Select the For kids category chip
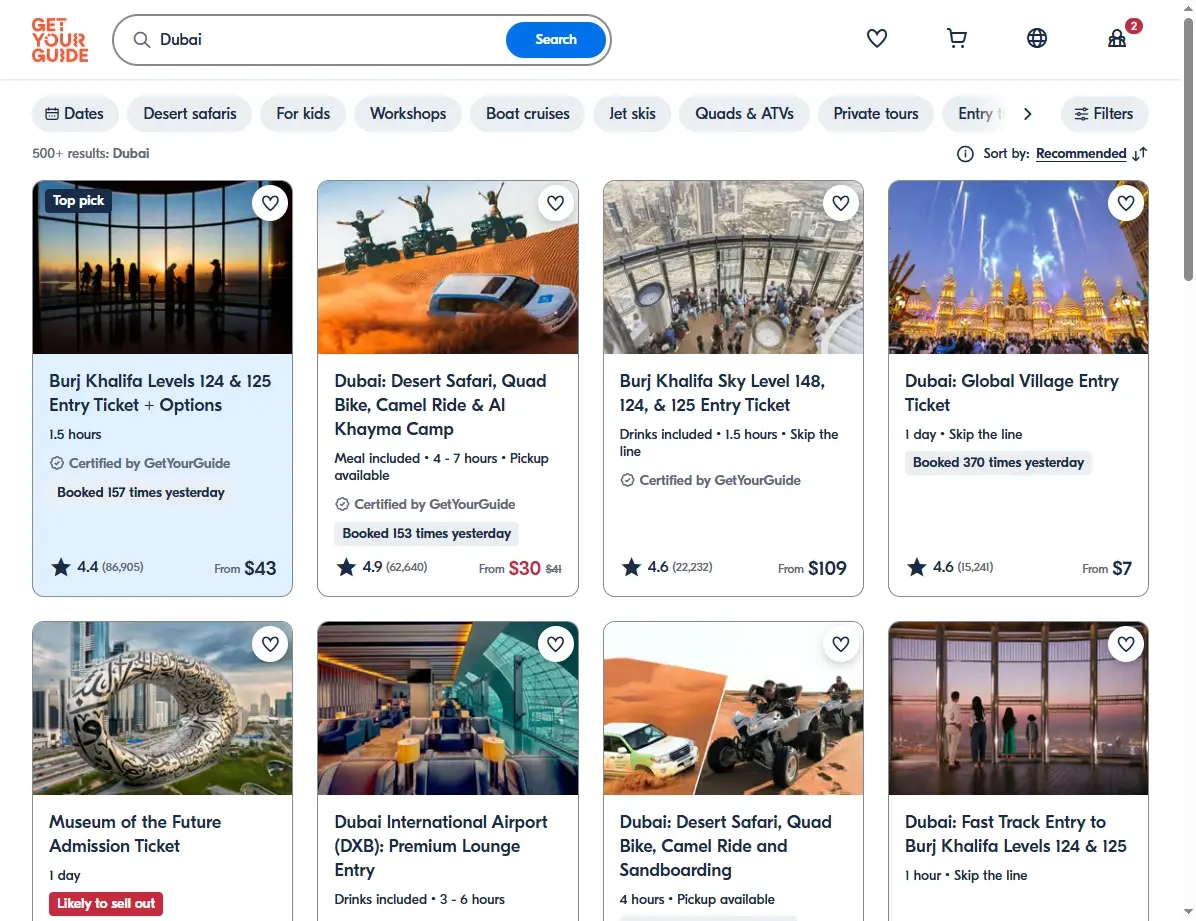1196x921 pixels. (x=303, y=114)
